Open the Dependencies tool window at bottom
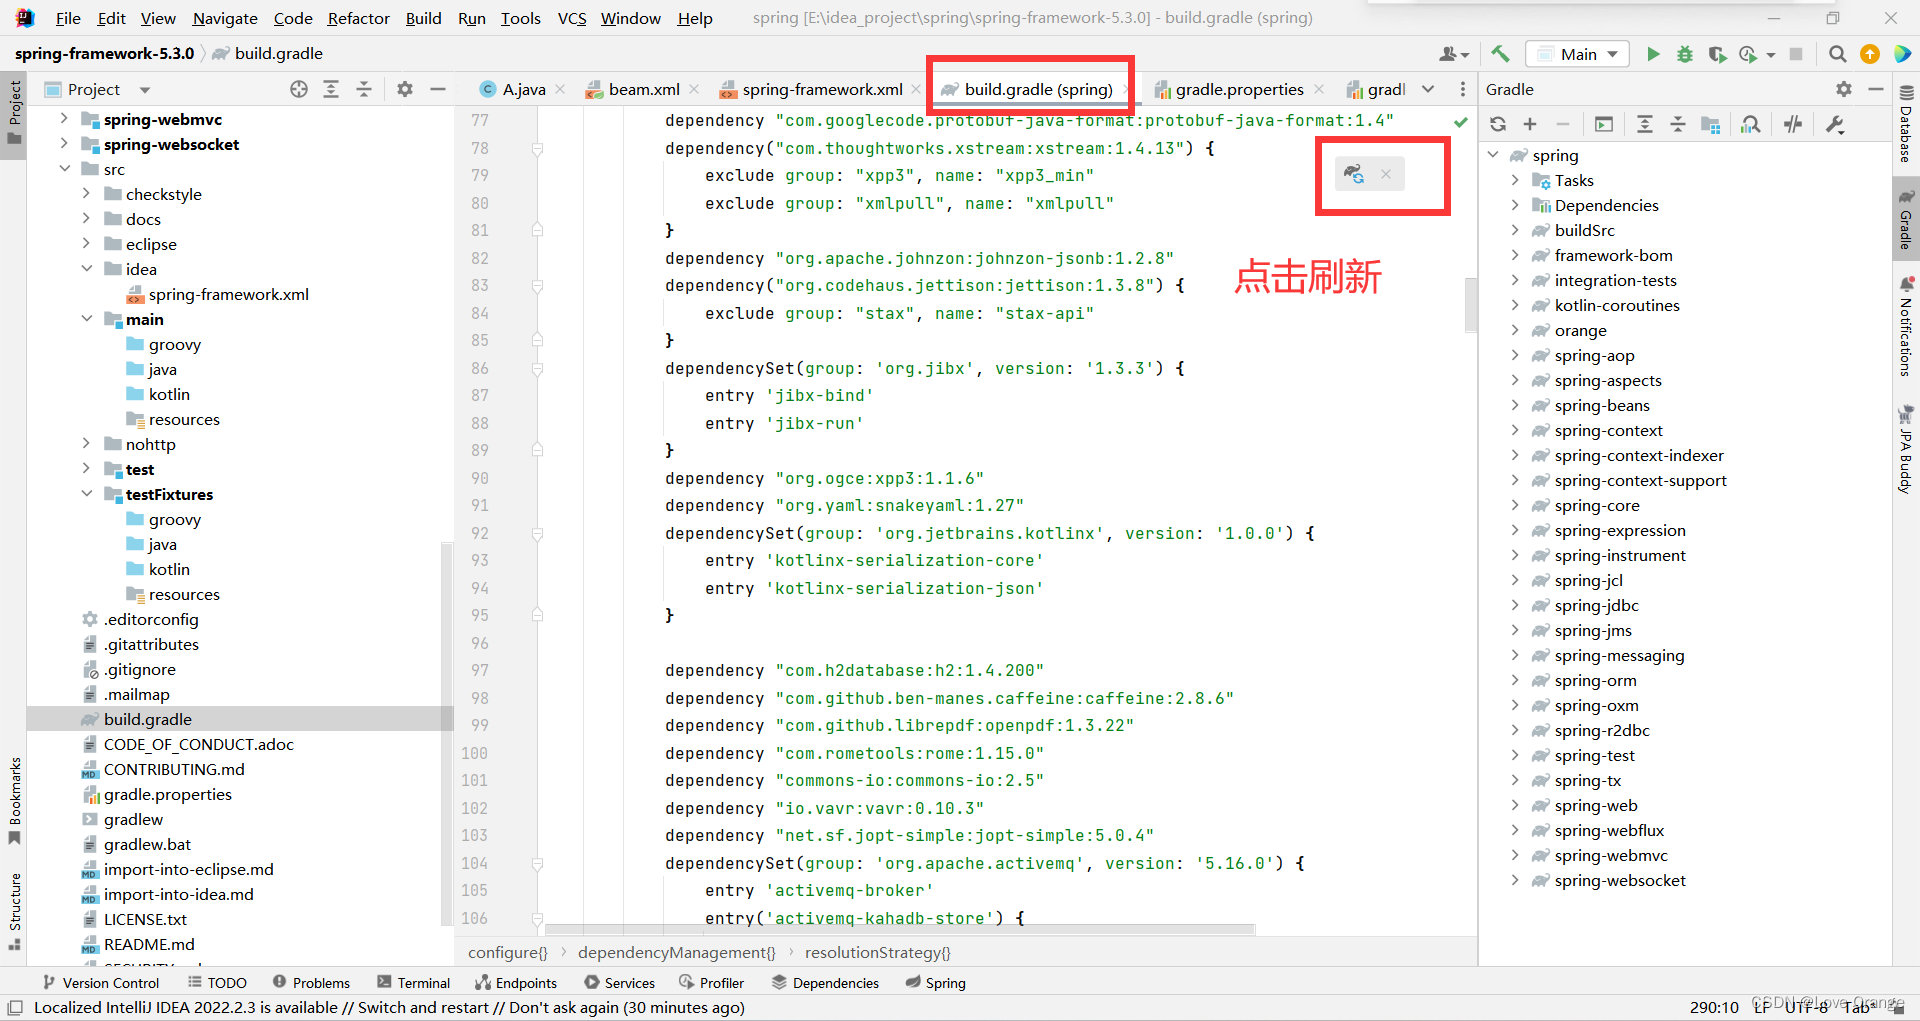 (x=825, y=983)
